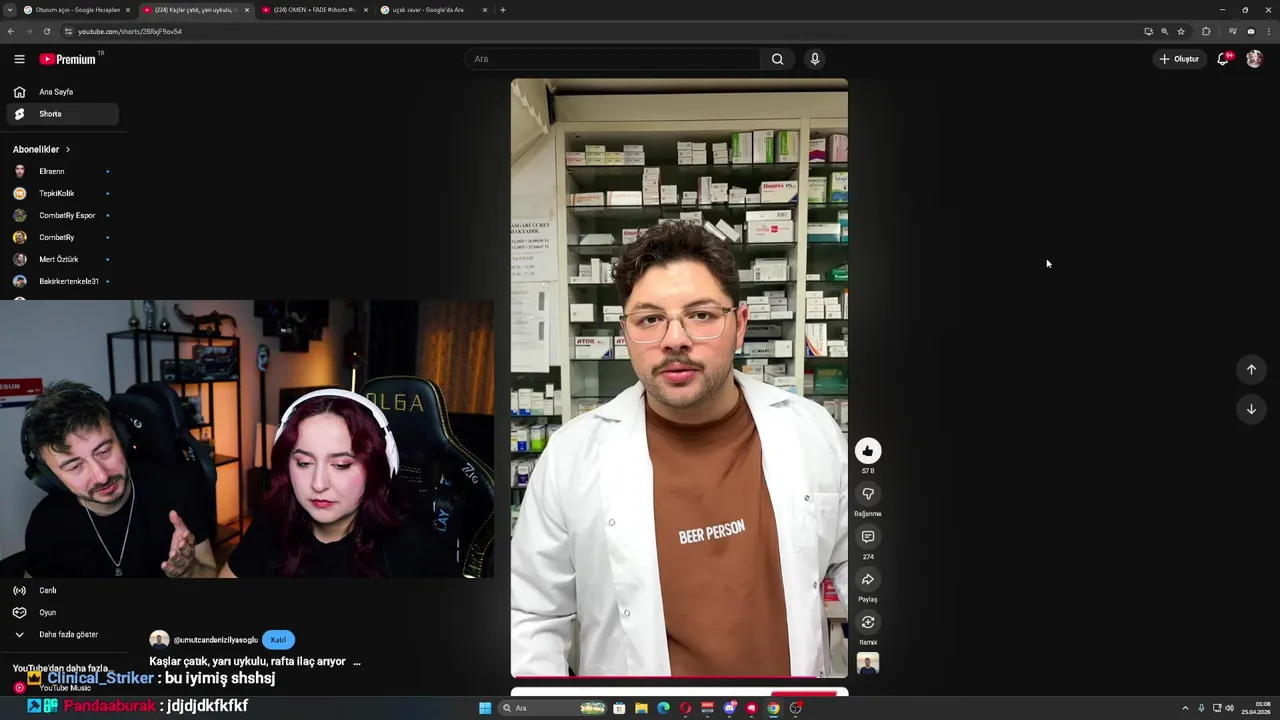
Task: Click the YouTube search field
Action: pos(613,59)
